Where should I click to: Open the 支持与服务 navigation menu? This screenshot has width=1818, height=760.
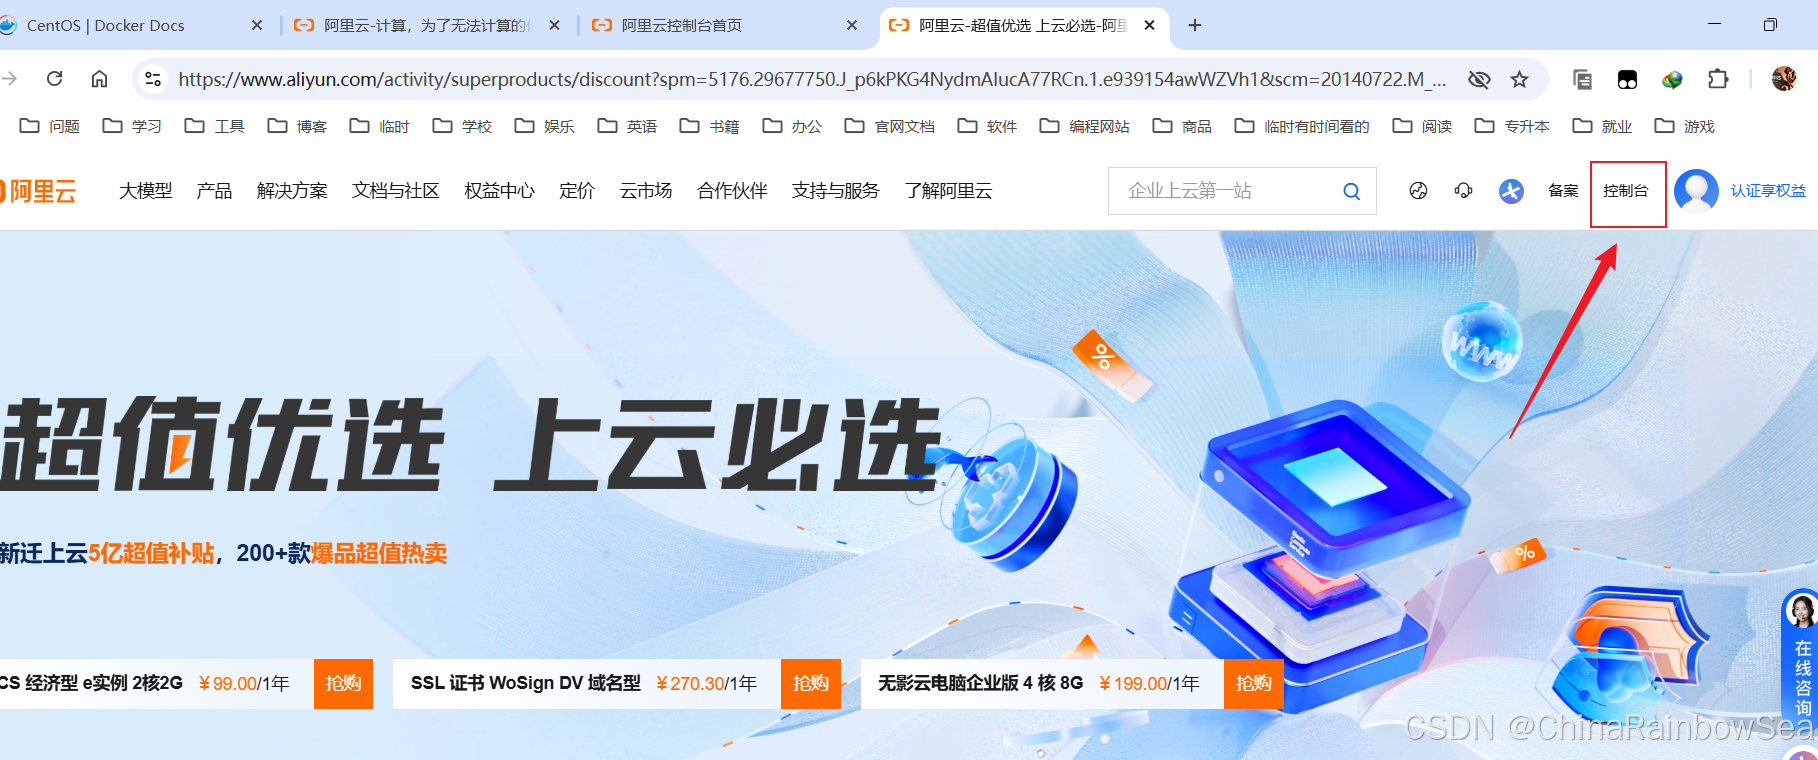(836, 191)
